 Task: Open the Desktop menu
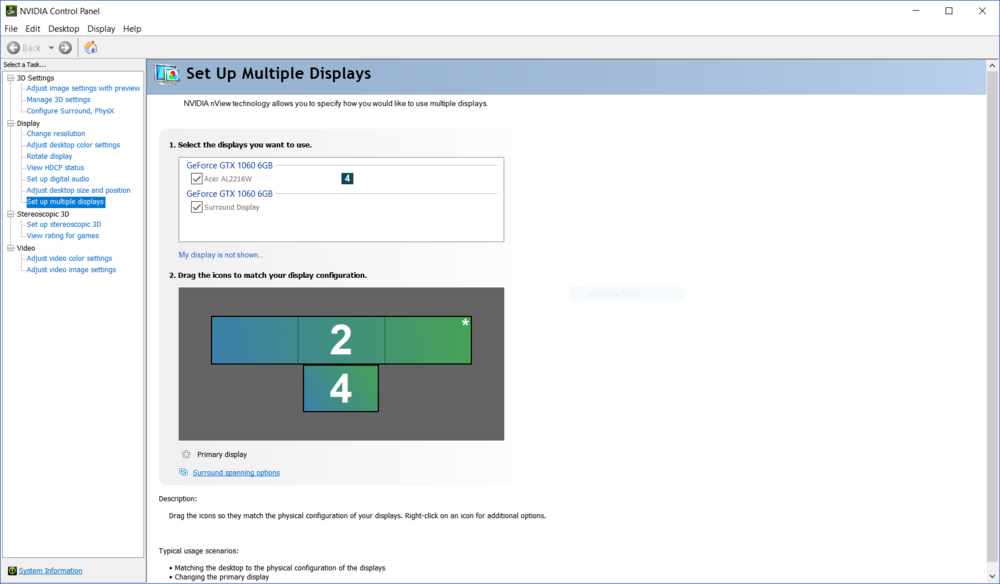click(64, 29)
